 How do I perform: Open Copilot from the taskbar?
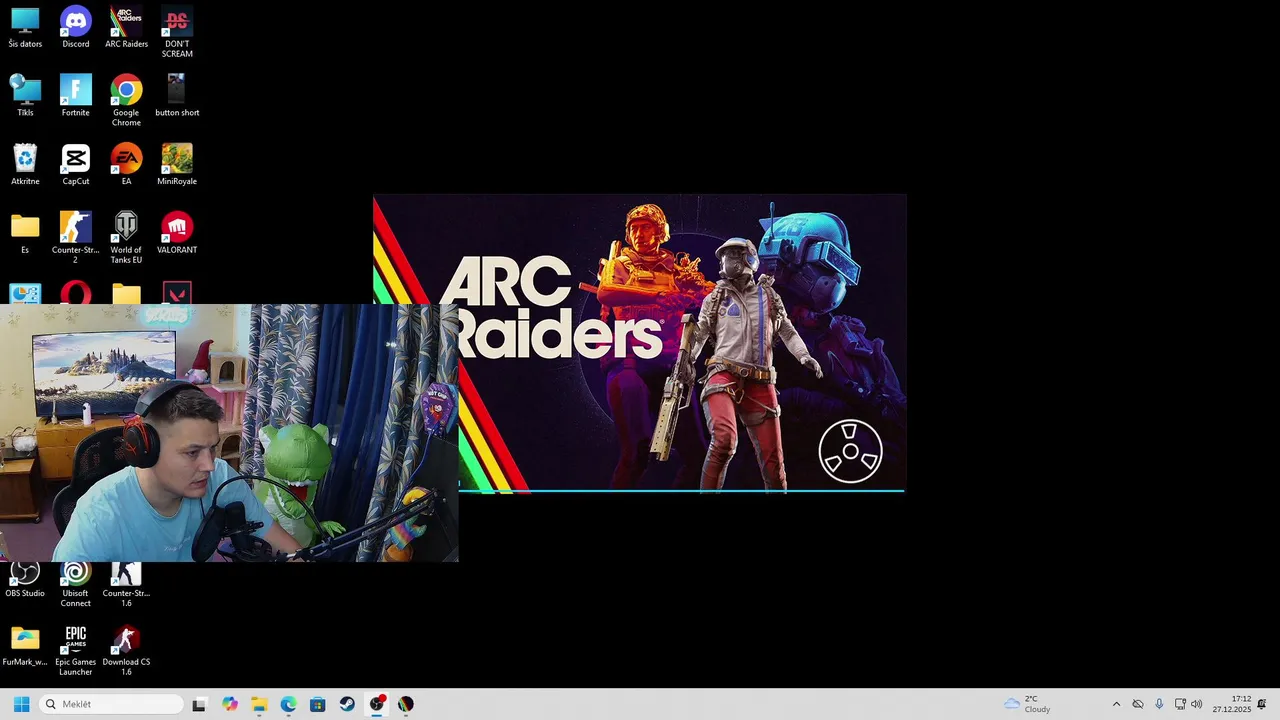coord(230,704)
